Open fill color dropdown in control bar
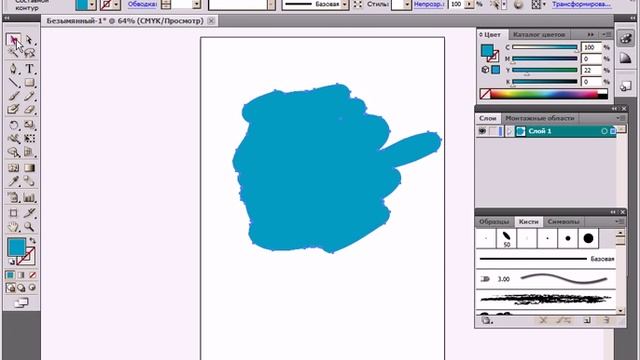 tap(92, 4)
